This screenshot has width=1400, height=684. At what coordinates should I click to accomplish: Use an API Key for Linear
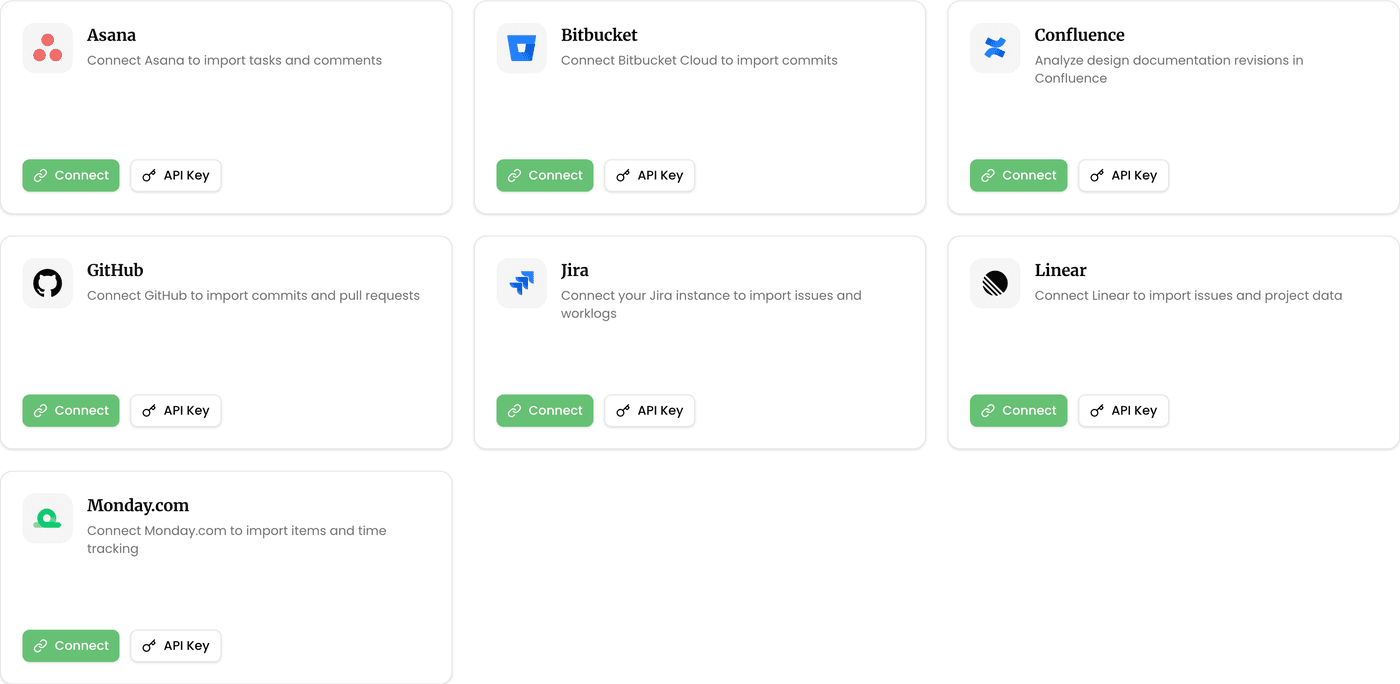(1123, 410)
